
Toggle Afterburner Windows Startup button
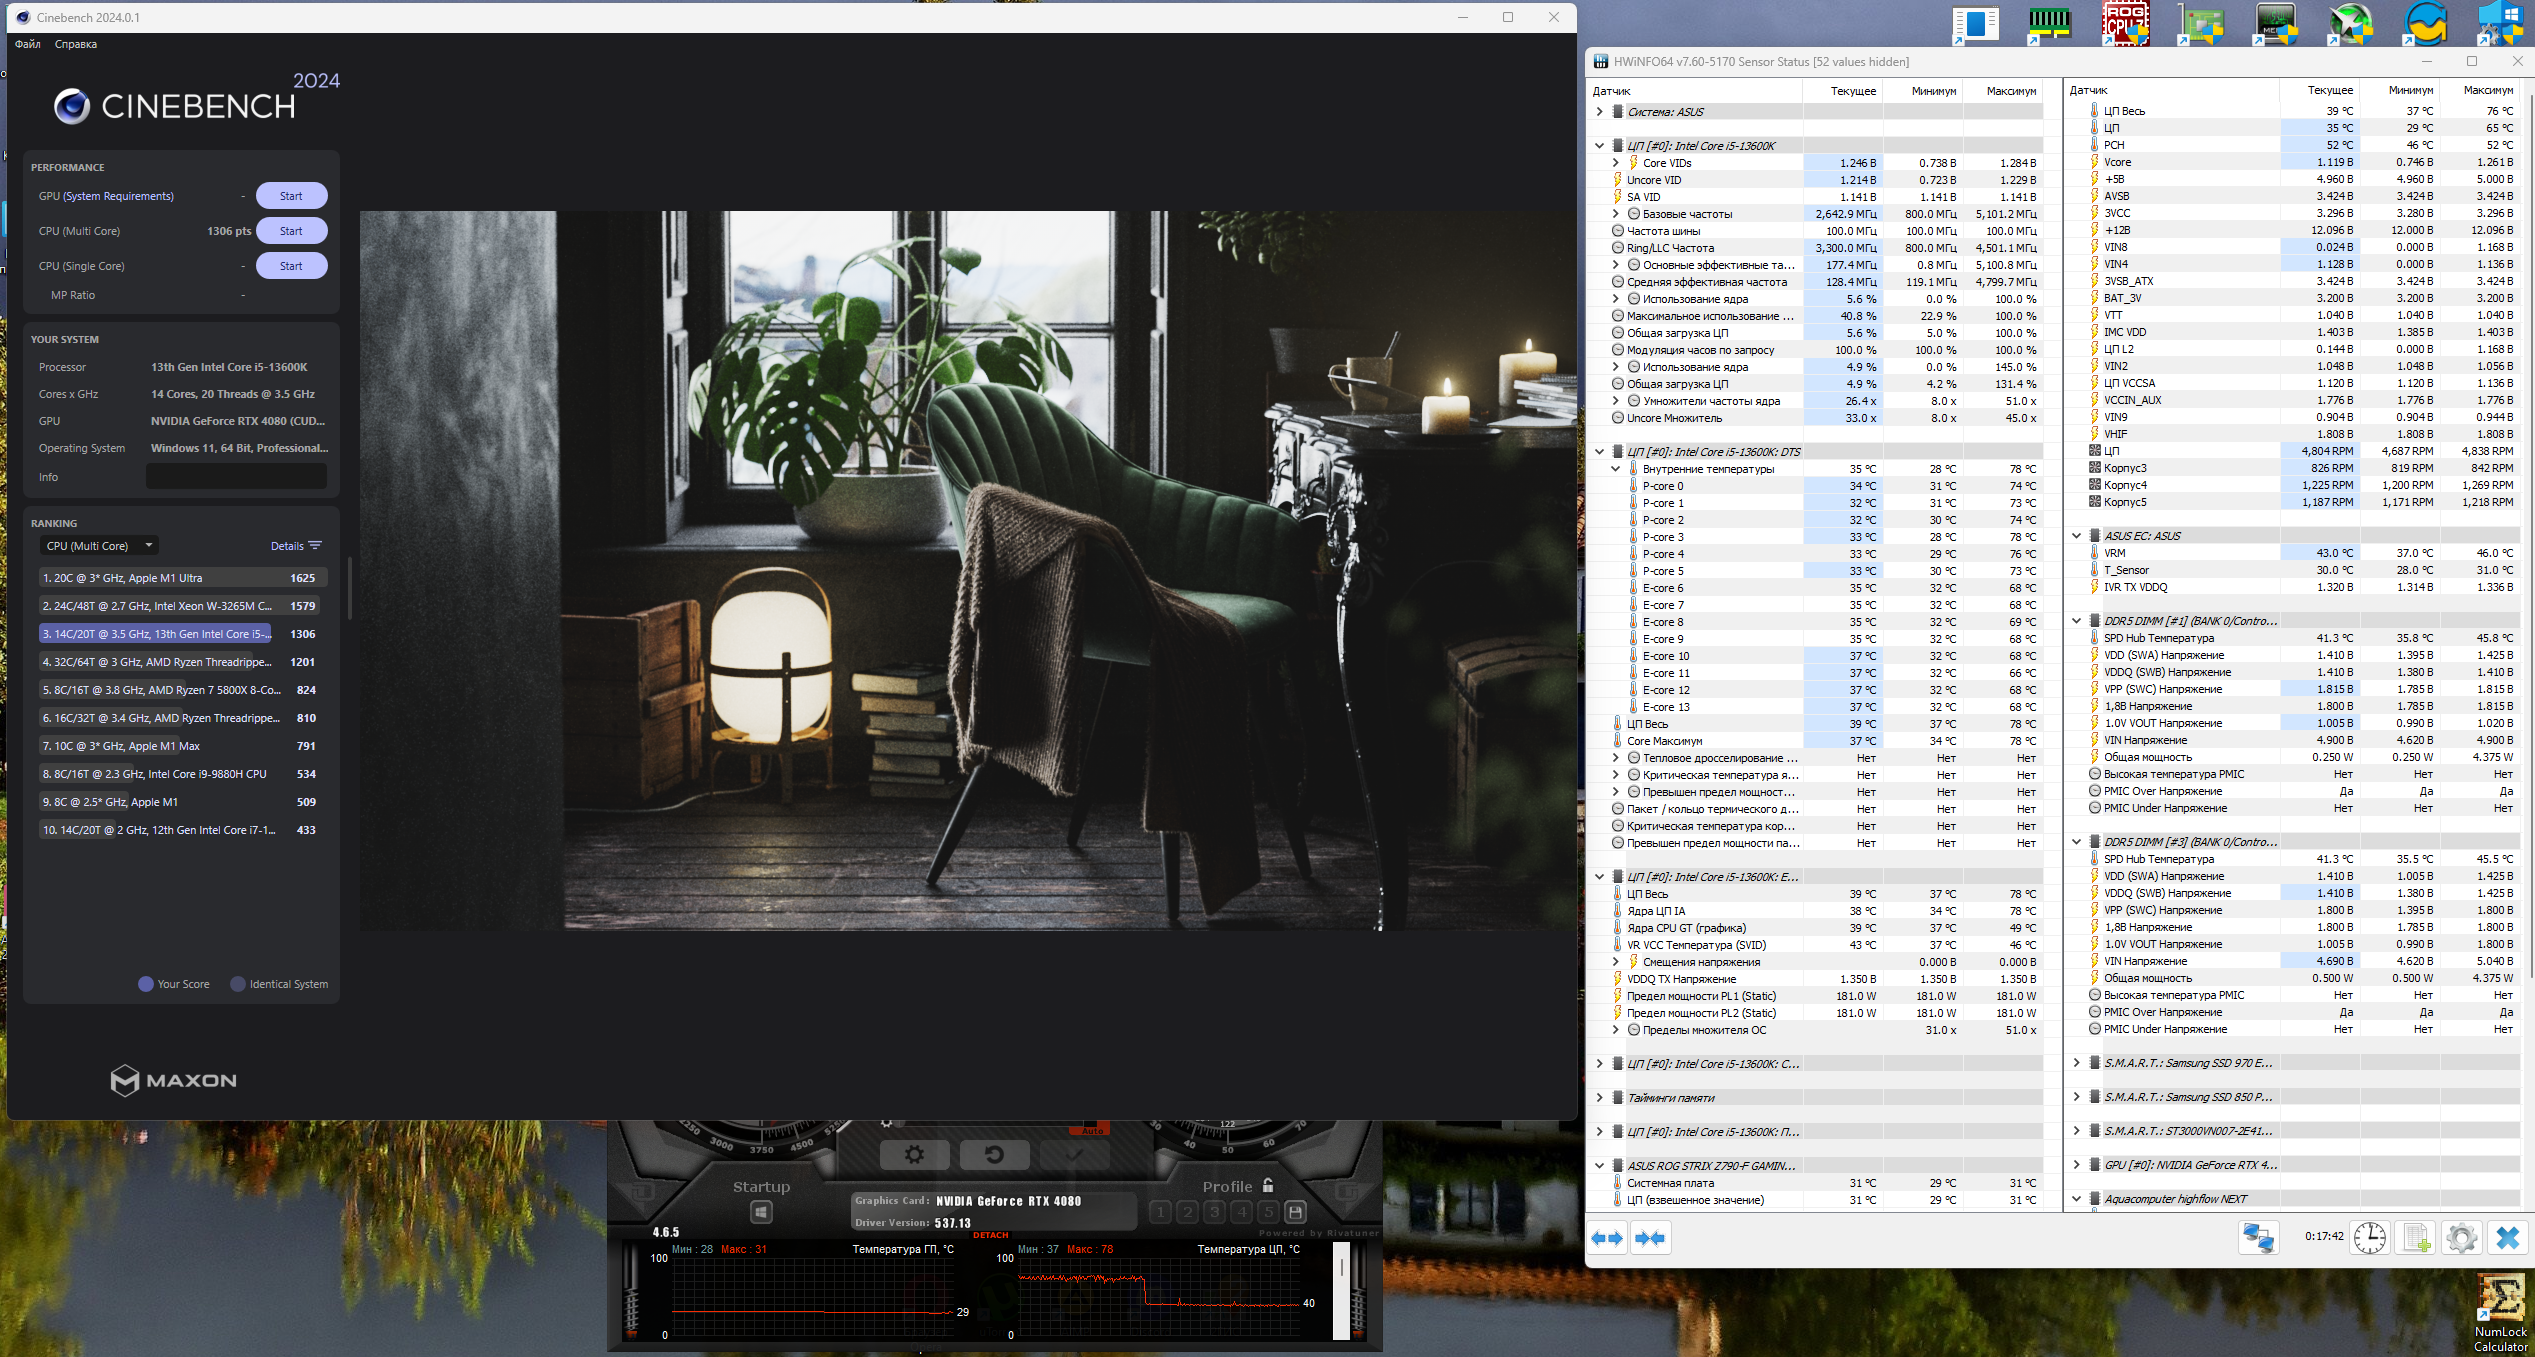pyautogui.click(x=761, y=1212)
